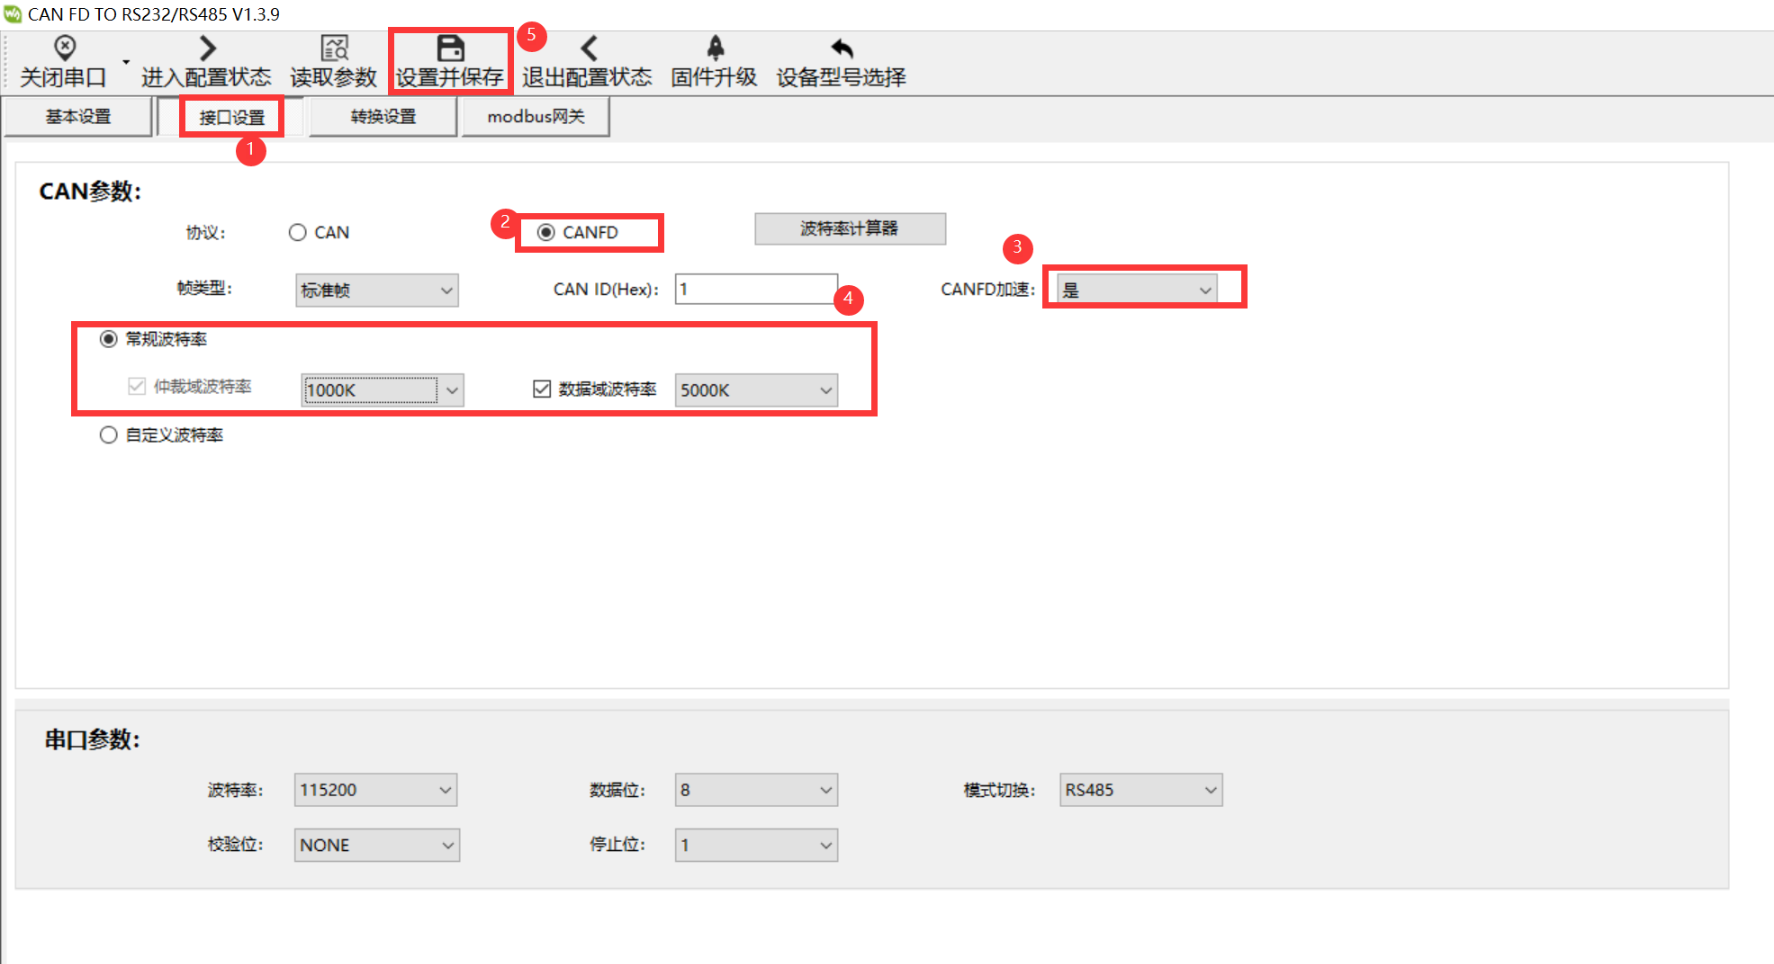1774x964 pixels.
Task: Open the 波特率计算器 baud rate calculator
Action: (849, 228)
